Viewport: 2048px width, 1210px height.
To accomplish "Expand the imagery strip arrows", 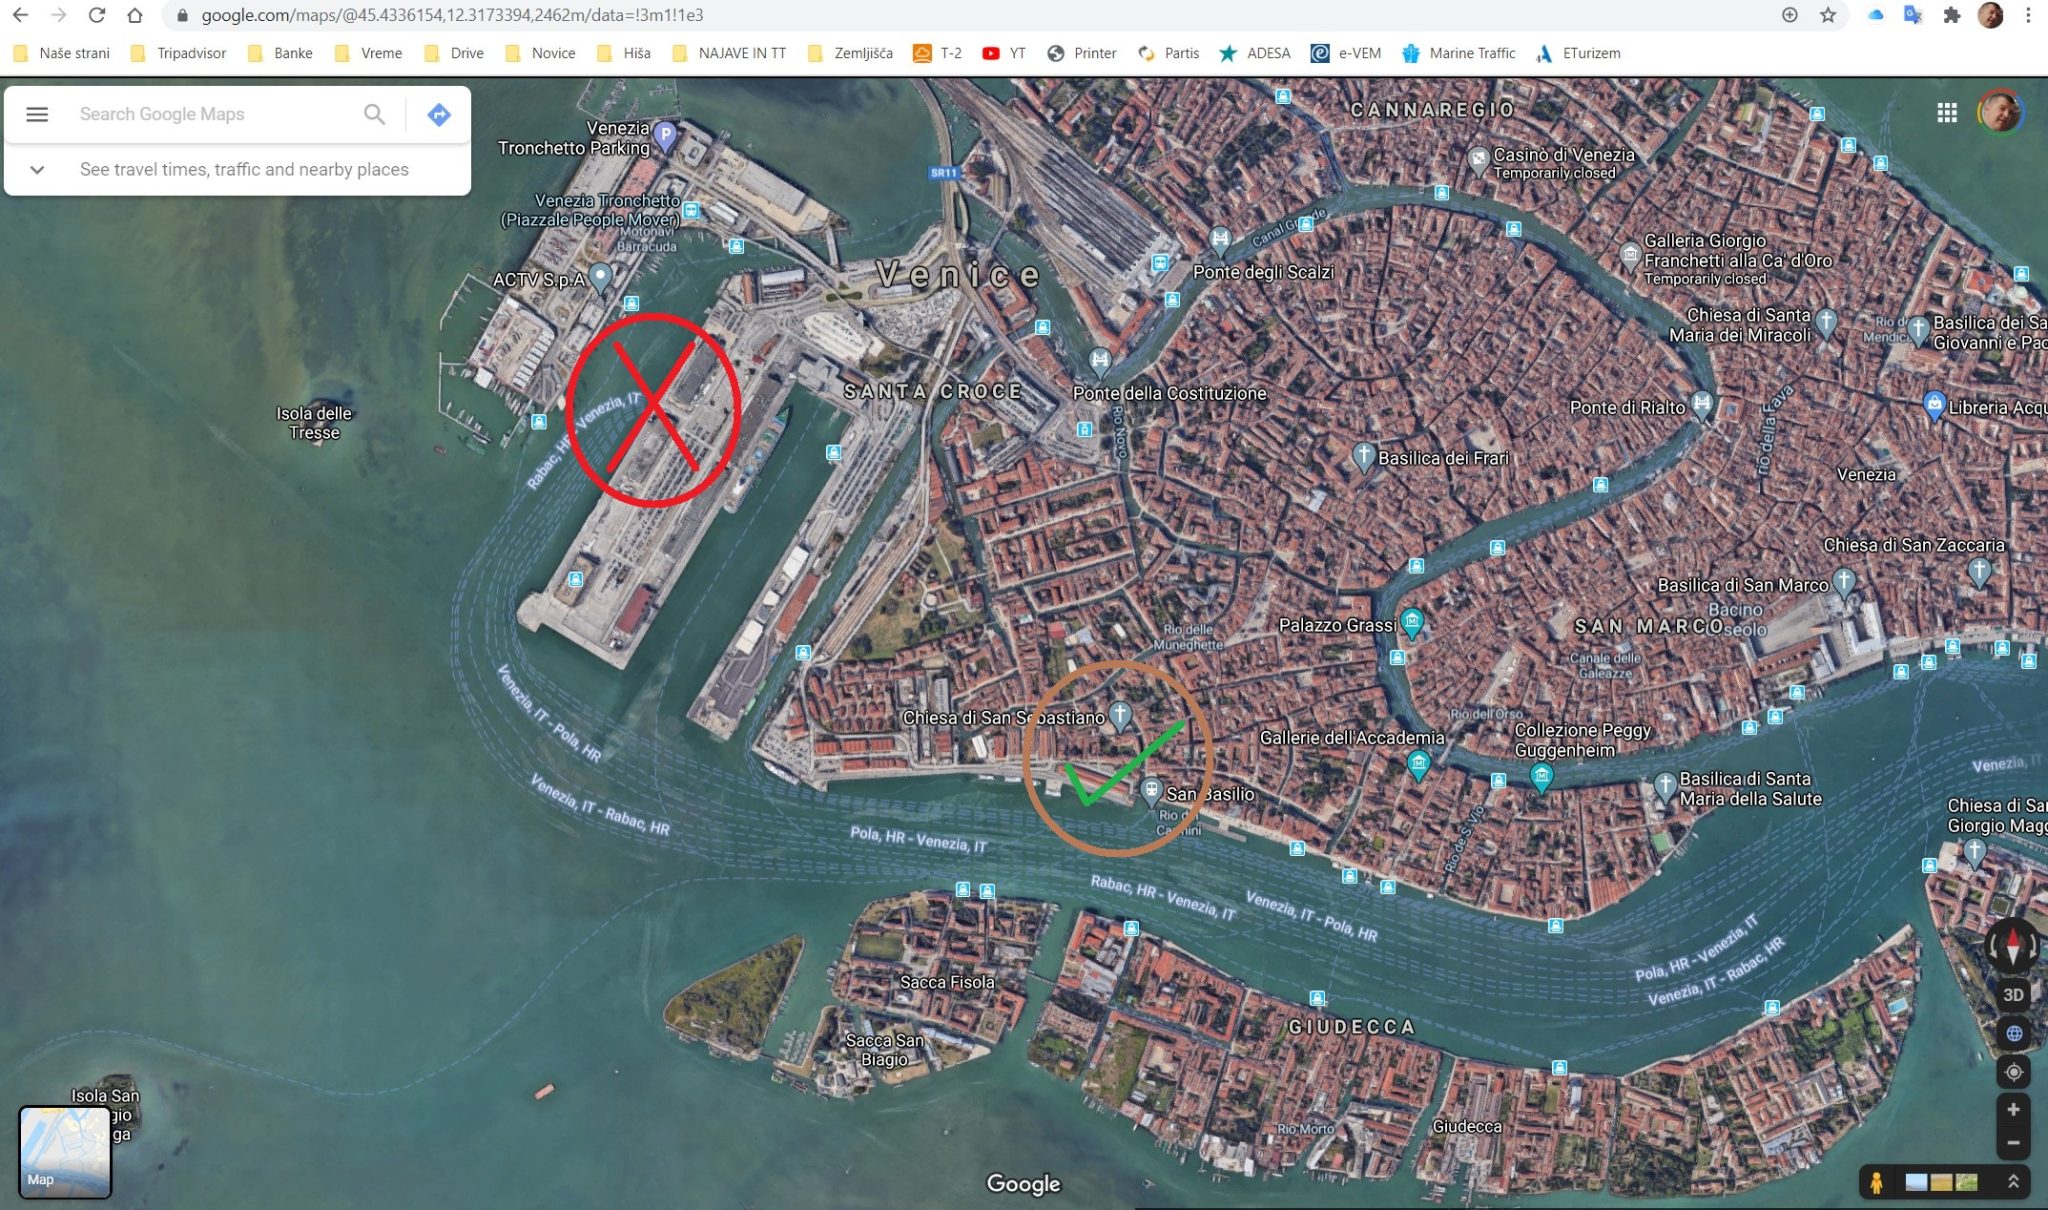I will (2013, 1182).
